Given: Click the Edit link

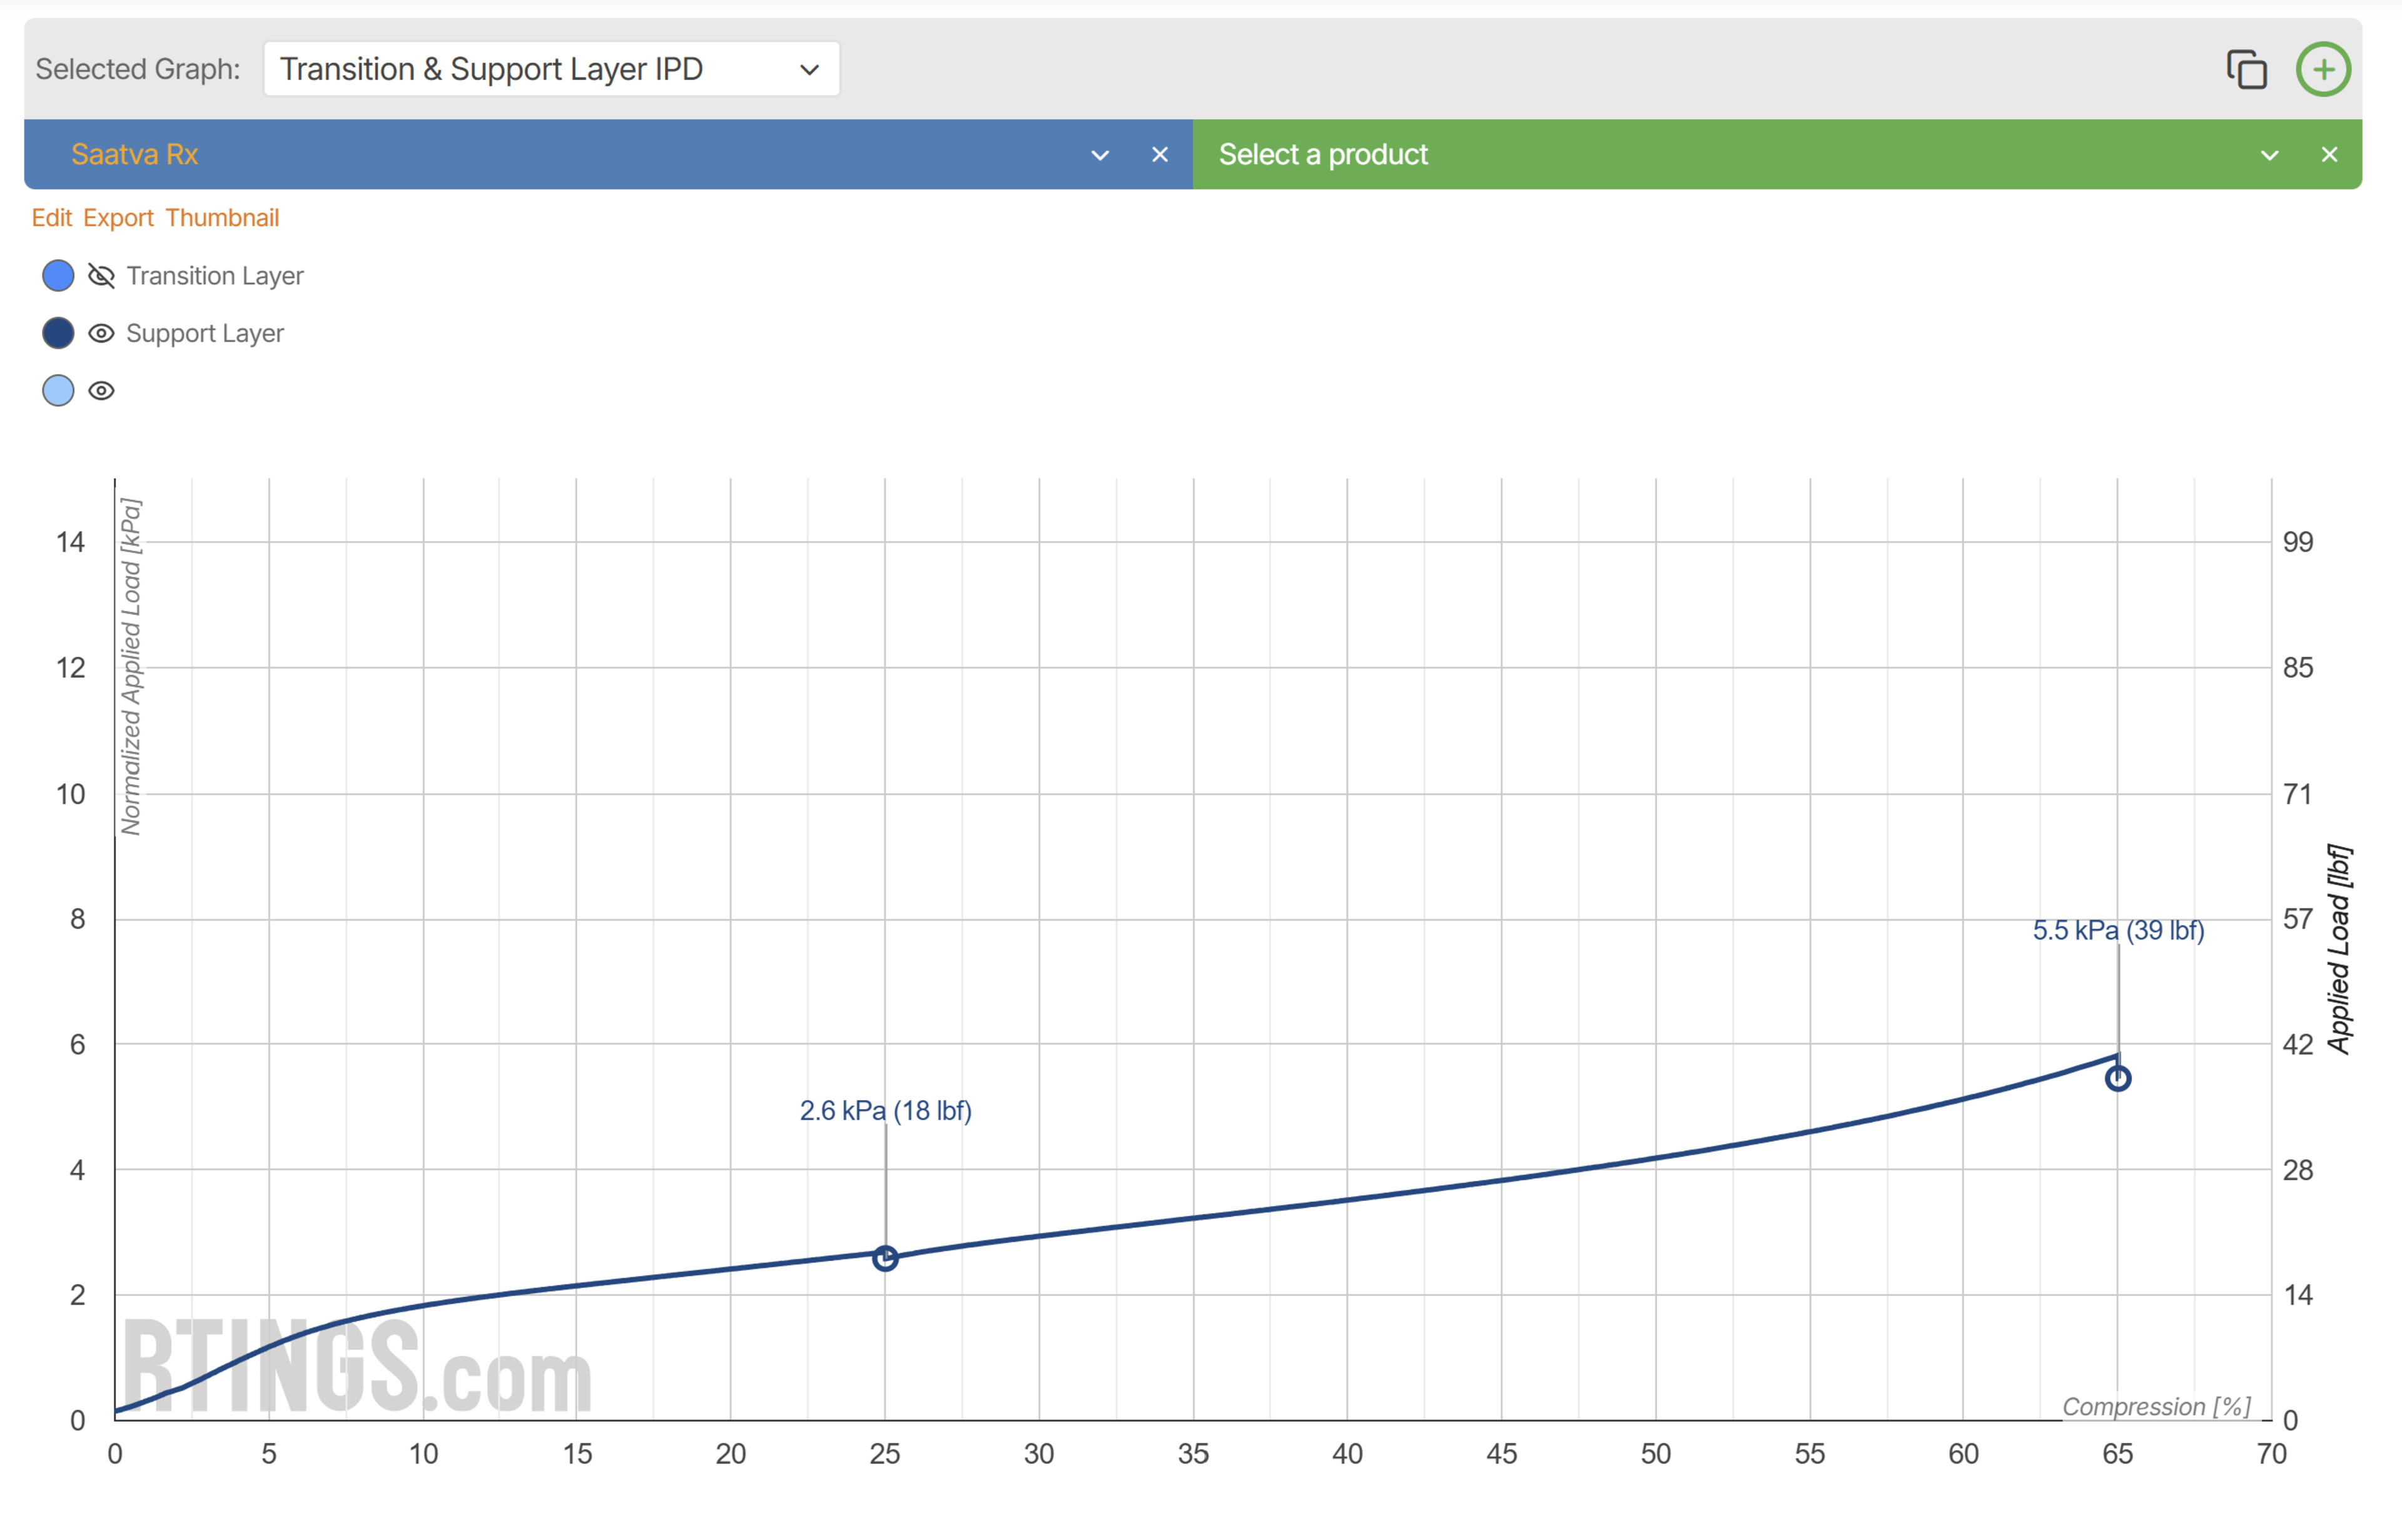Looking at the screenshot, I should click(52, 218).
